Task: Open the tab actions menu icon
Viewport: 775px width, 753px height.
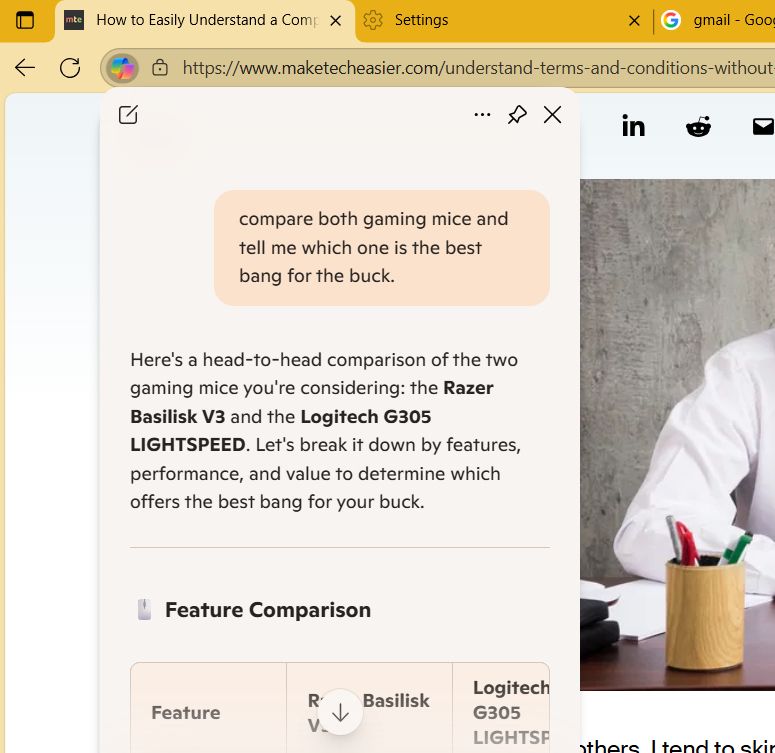Action: 25,20
